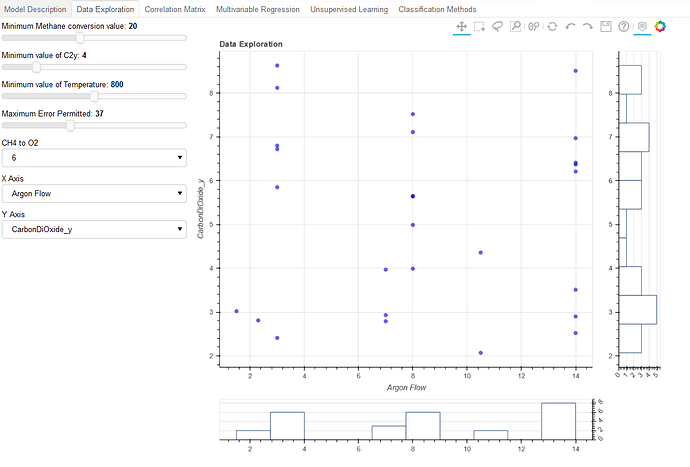This screenshot has width=690, height=467.
Task: Click the 'Minimum value of C2y: 4' label
Action: point(44,55)
